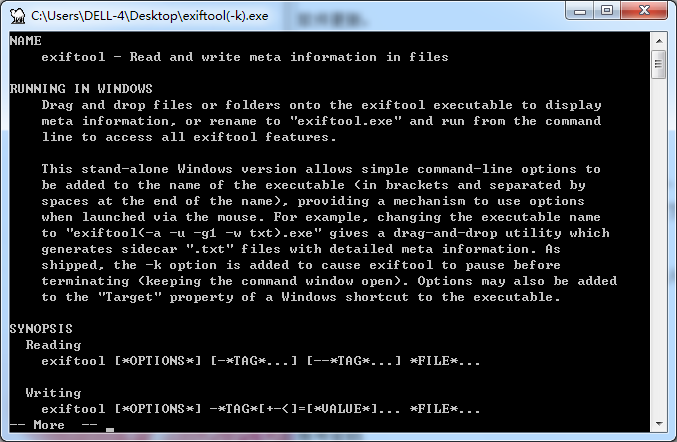This screenshot has height=442, width=677.
Task: Click the "-- More --" pager prompt
Action: click(54, 425)
